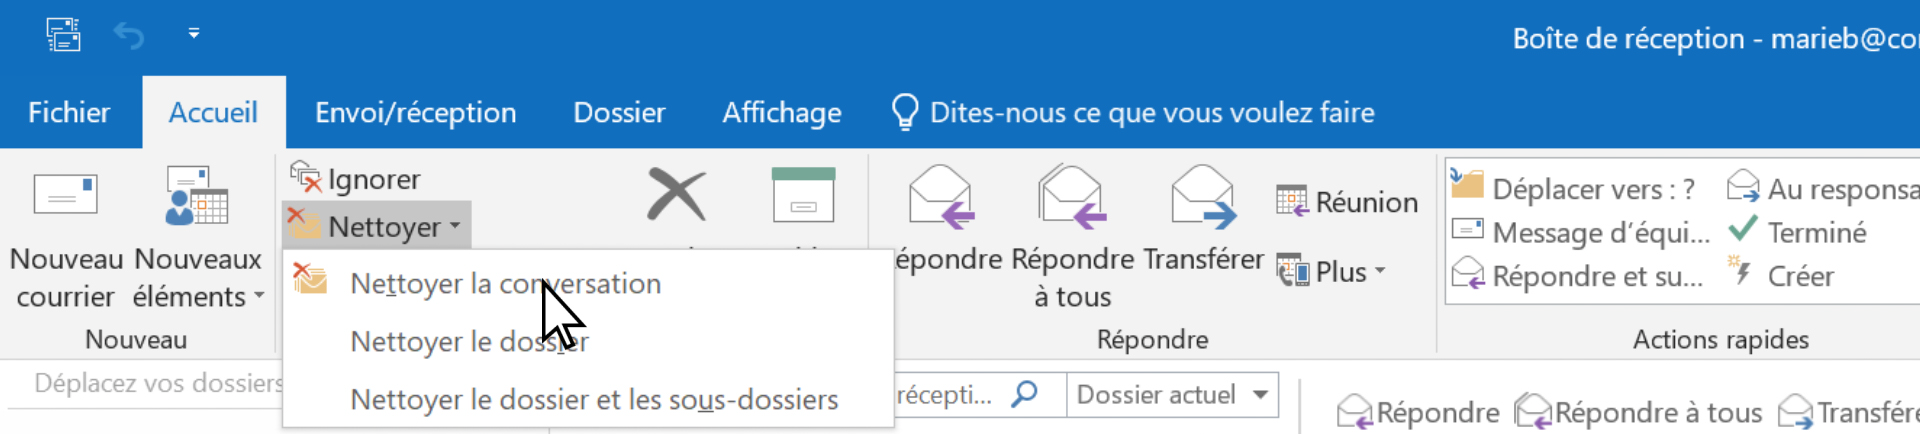Viewport: 1920px width, 434px height.
Task: Archive message with the archive box icon
Action: (x=803, y=195)
